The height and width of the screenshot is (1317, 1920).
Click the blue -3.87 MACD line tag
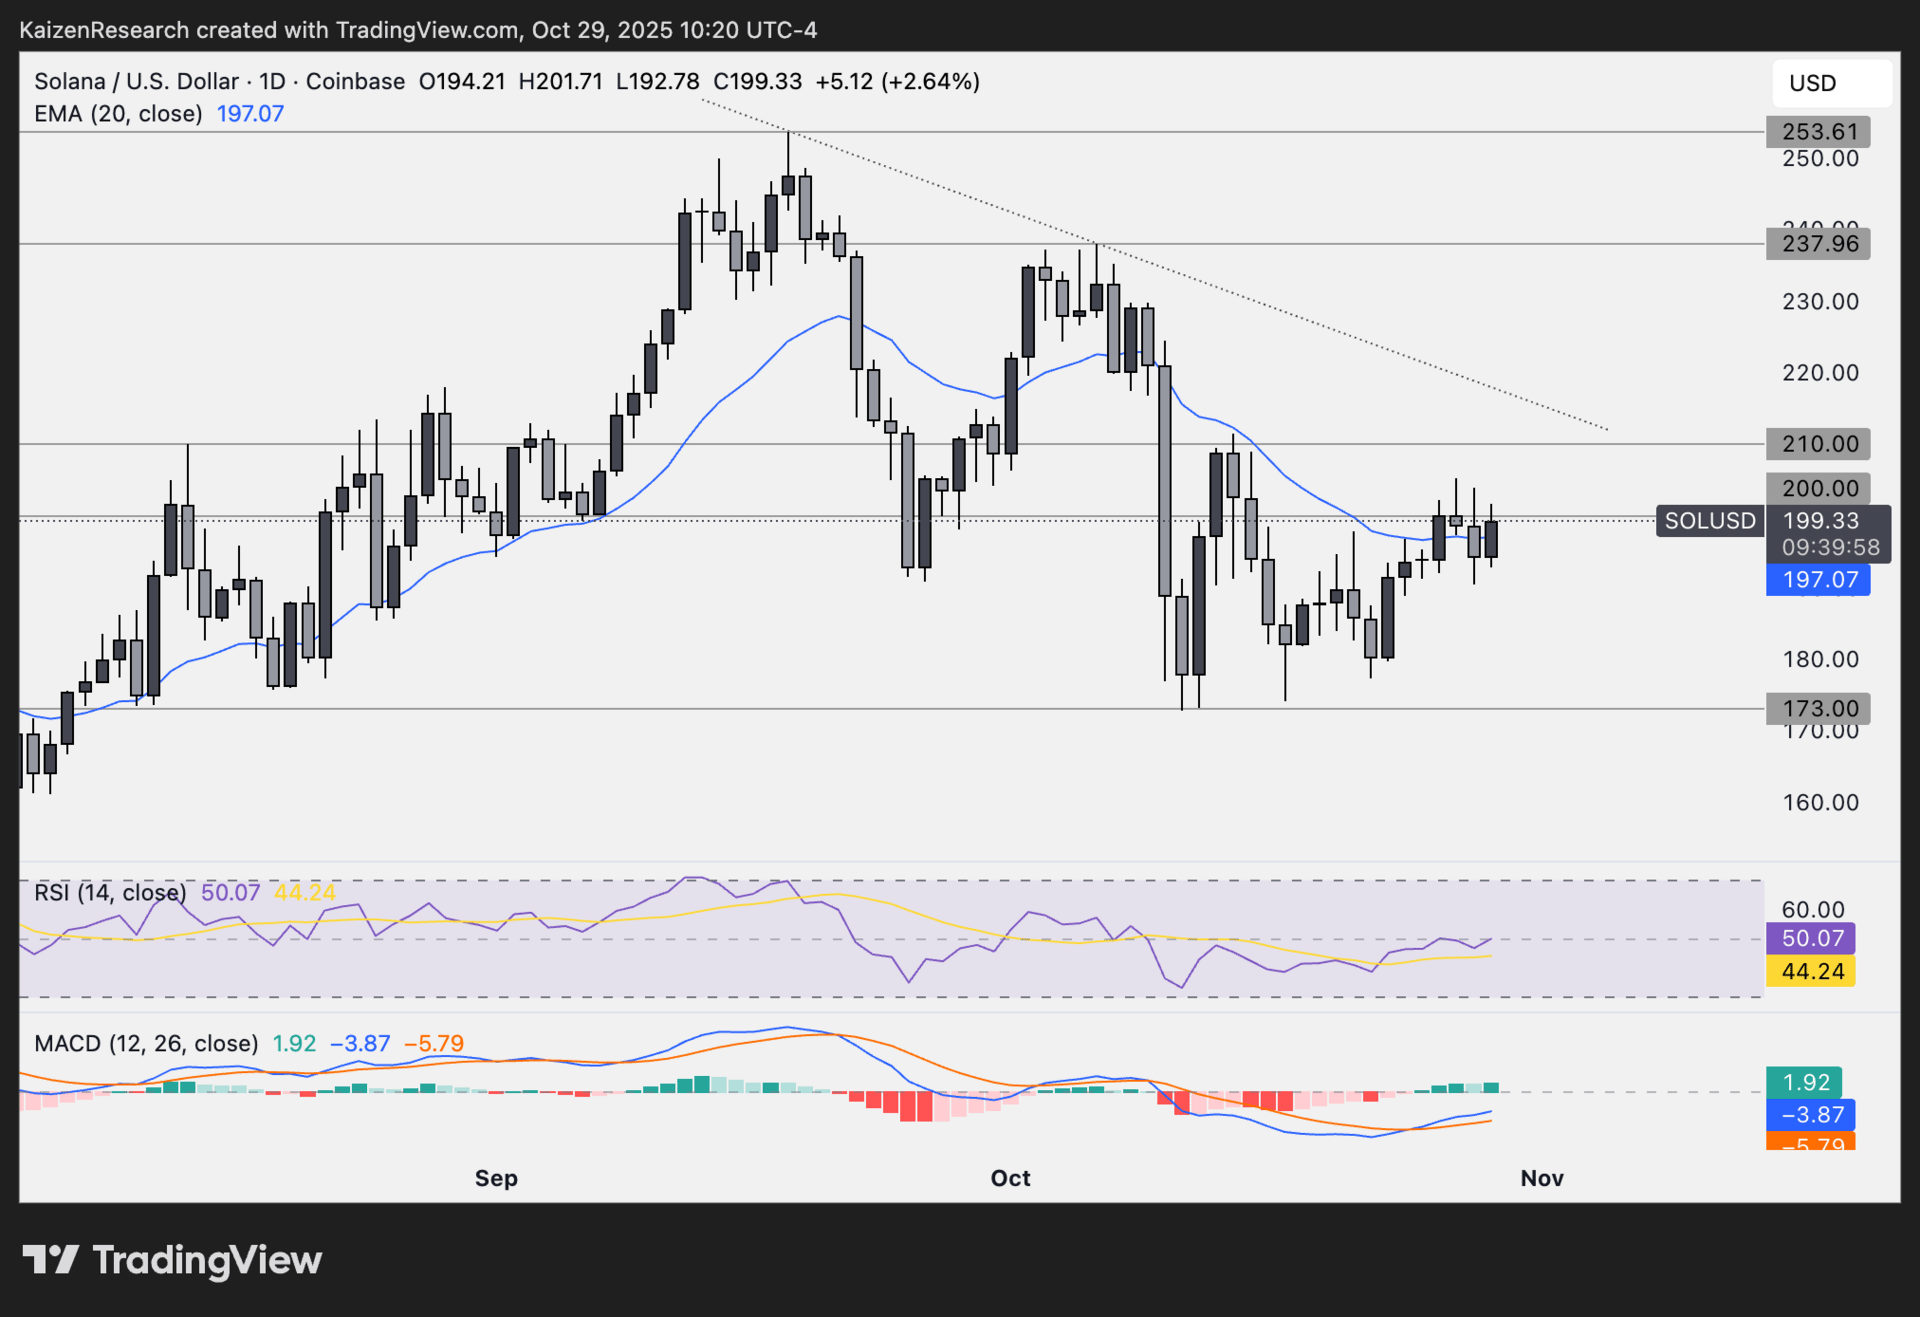coord(1811,1114)
